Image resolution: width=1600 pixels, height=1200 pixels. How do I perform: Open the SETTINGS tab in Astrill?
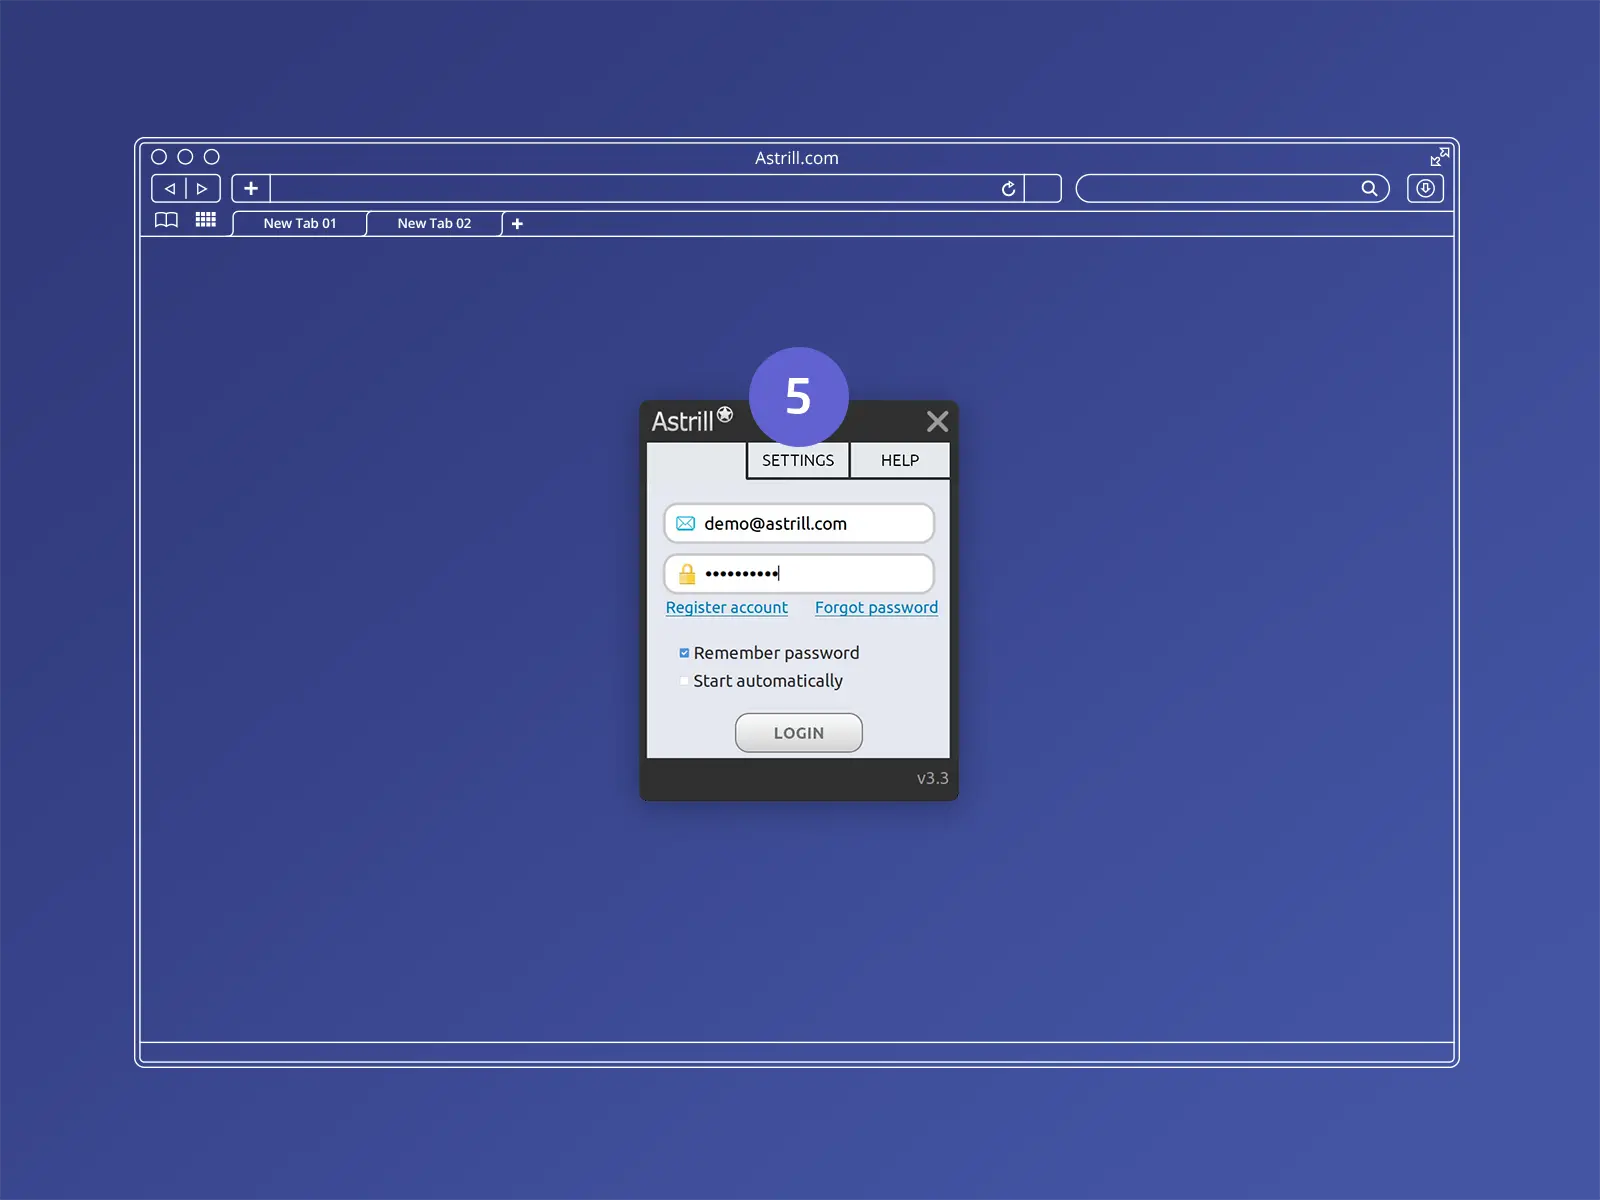[x=798, y=460]
